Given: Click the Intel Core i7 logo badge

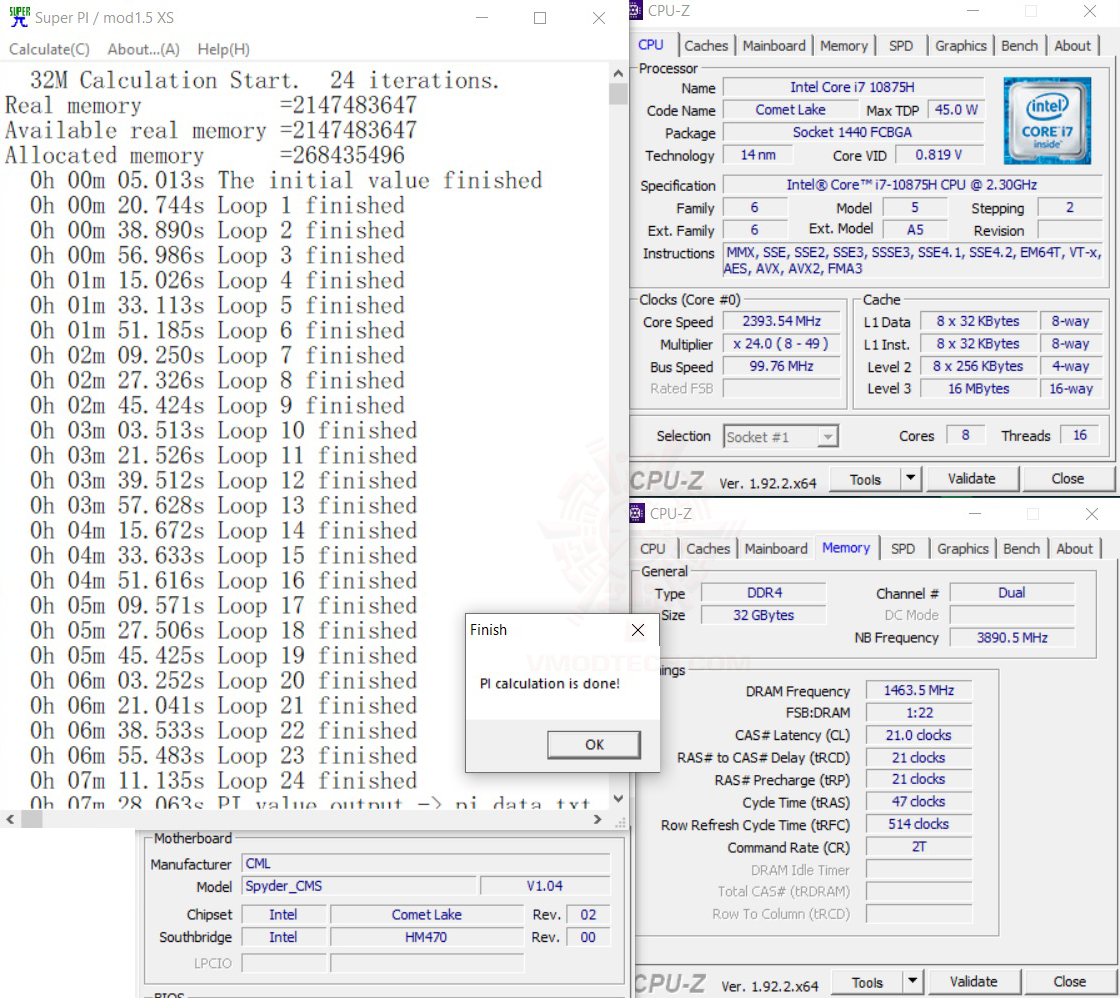Looking at the screenshot, I should 1047,121.
